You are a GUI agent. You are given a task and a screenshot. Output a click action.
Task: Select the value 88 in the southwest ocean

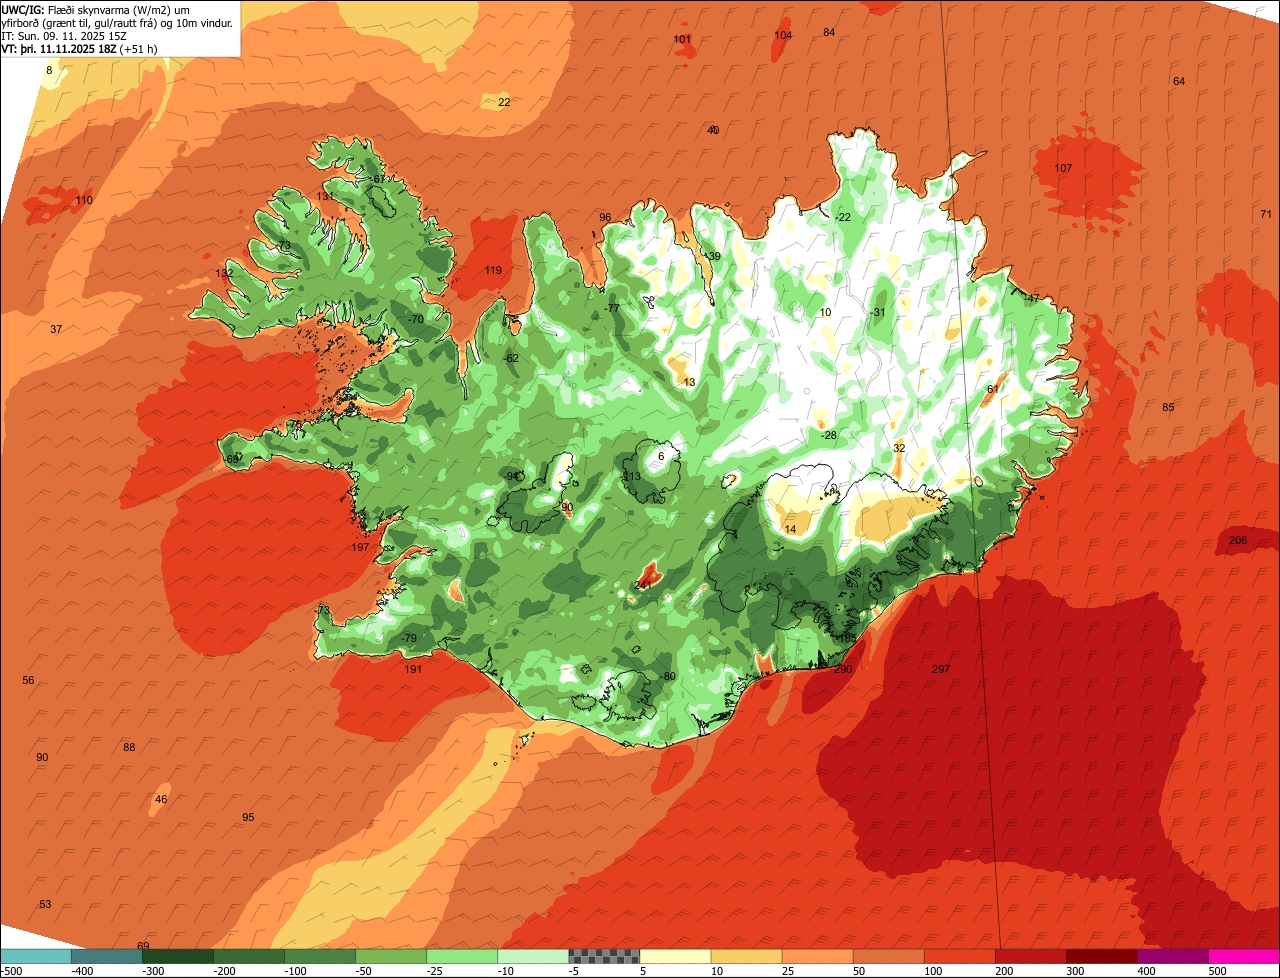(129, 747)
